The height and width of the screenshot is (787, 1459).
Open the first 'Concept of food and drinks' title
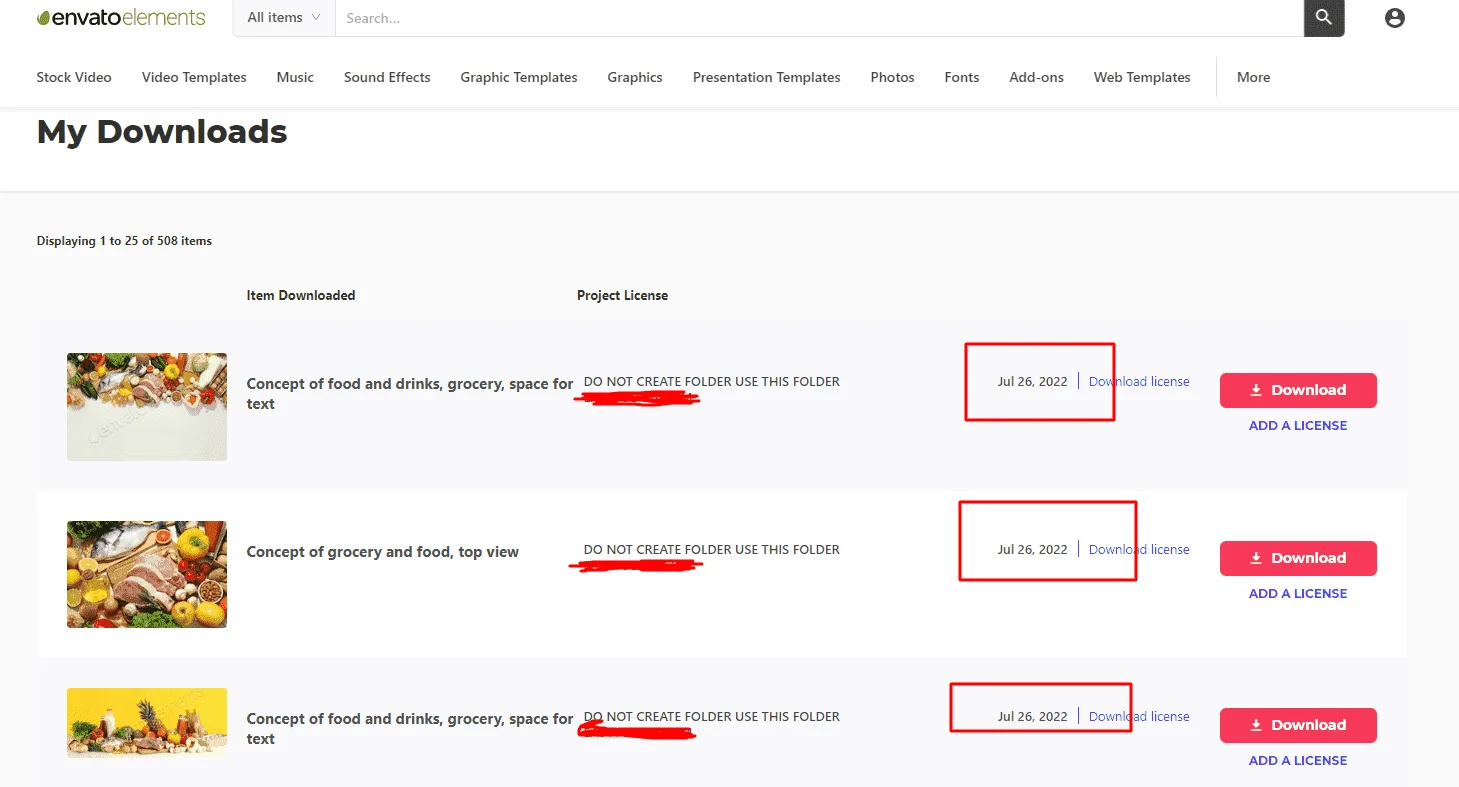[410, 394]
